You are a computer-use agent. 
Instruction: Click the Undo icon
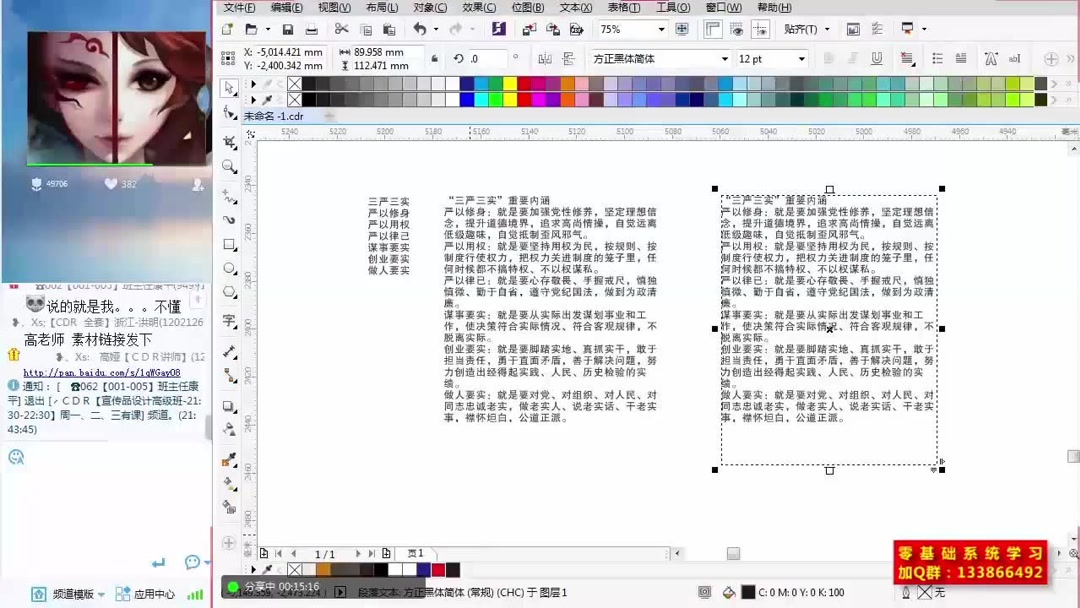pyautogui.click(x=421, y=29)
